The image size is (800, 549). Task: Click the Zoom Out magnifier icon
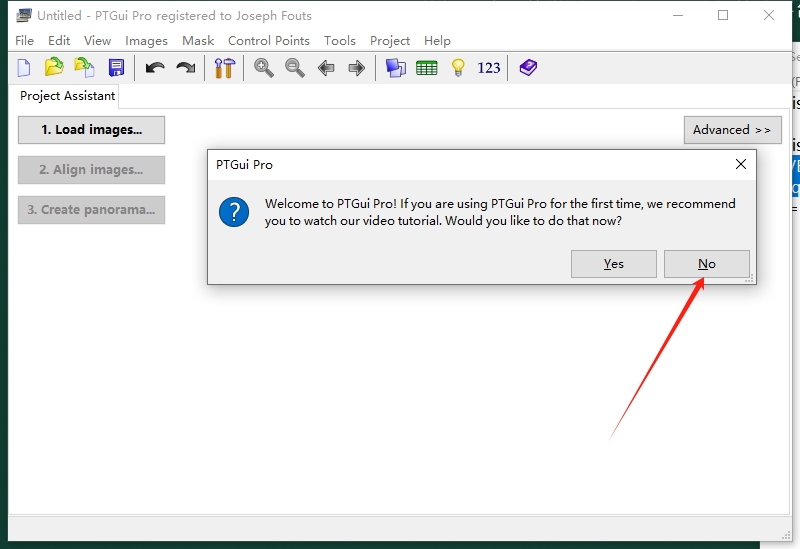(295, 68)
